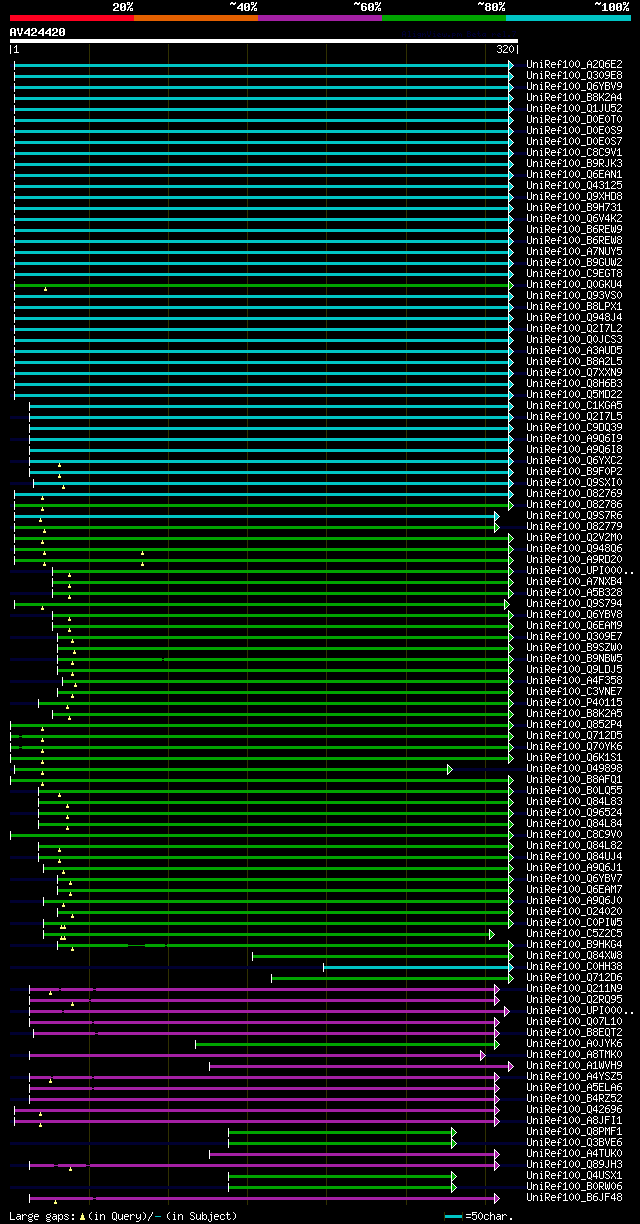The image size is (640, 1224).
Task: Select the UniRef100_B9F0P2 label
Action: [x=574, y=471]
